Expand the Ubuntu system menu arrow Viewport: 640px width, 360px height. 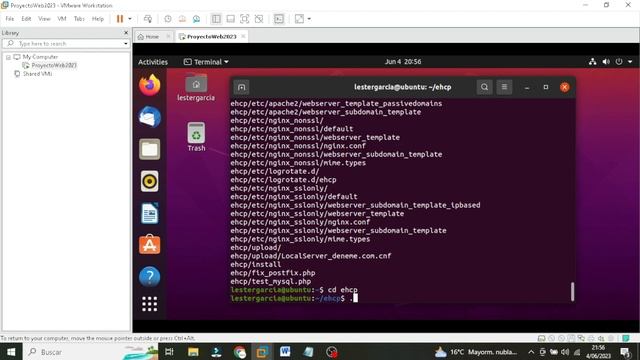(630, 62)
